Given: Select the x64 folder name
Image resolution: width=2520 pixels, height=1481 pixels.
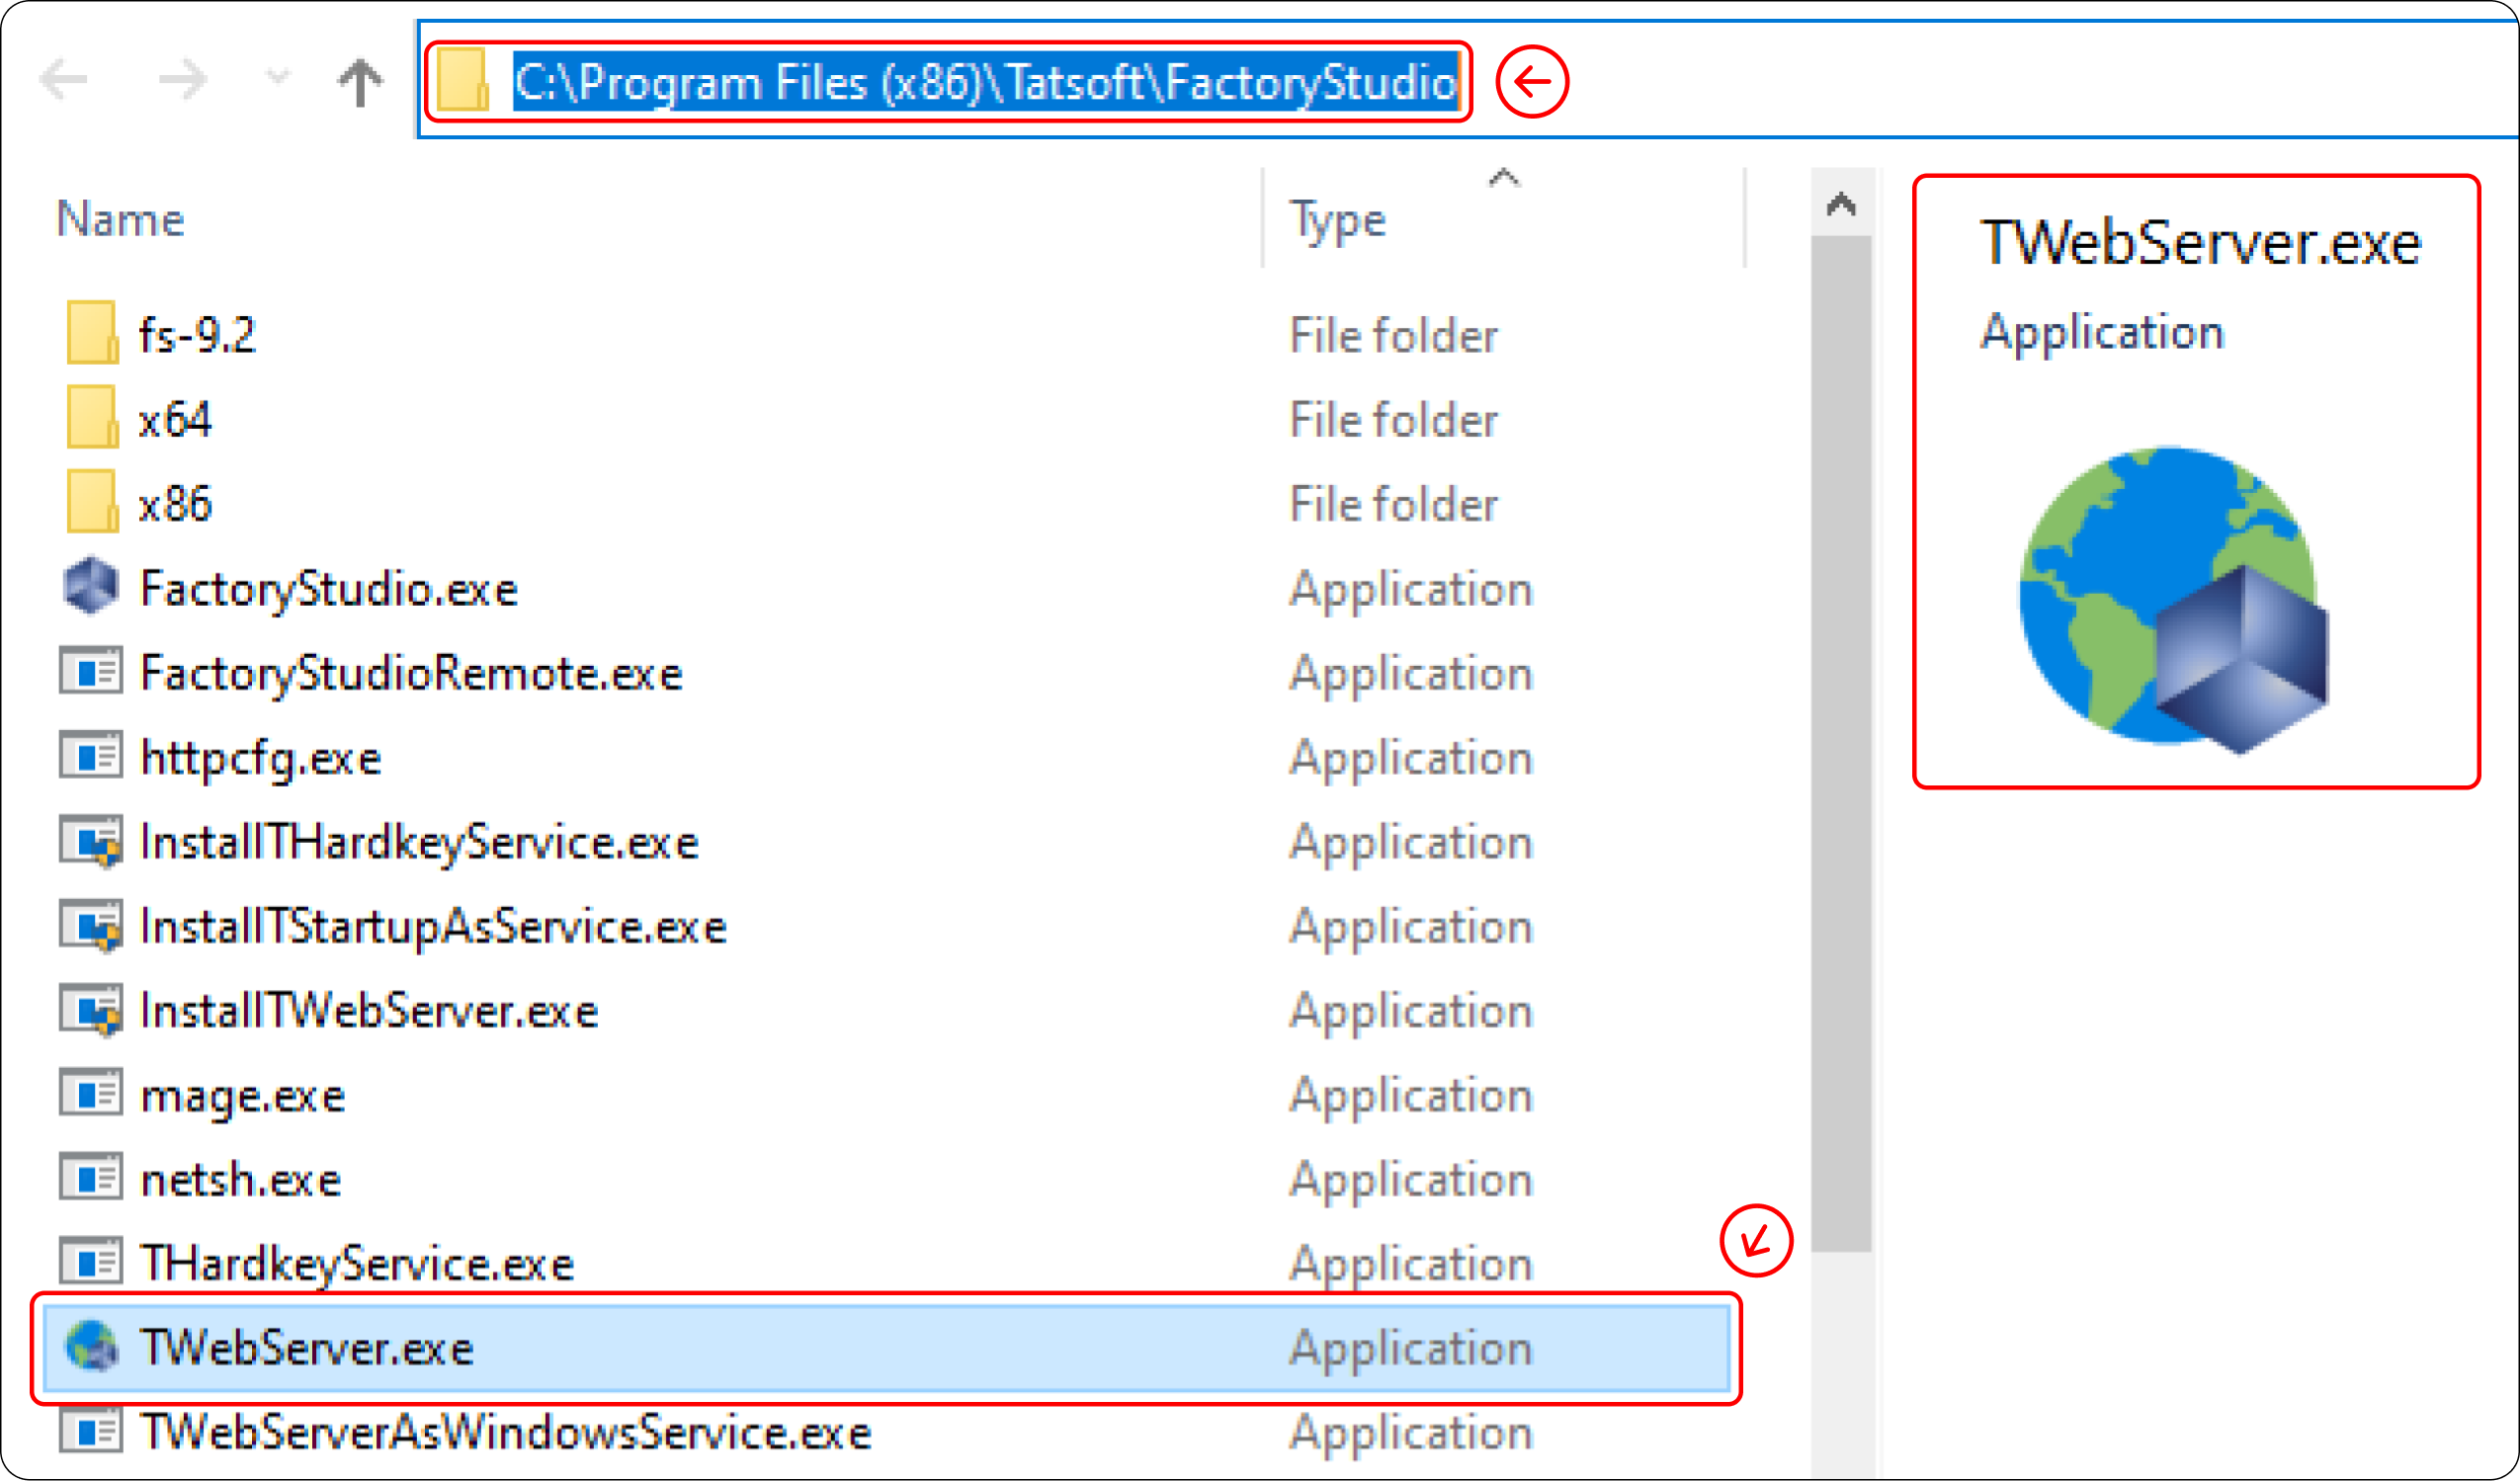Looking at the screenshot, I should [x=176, y=419].
